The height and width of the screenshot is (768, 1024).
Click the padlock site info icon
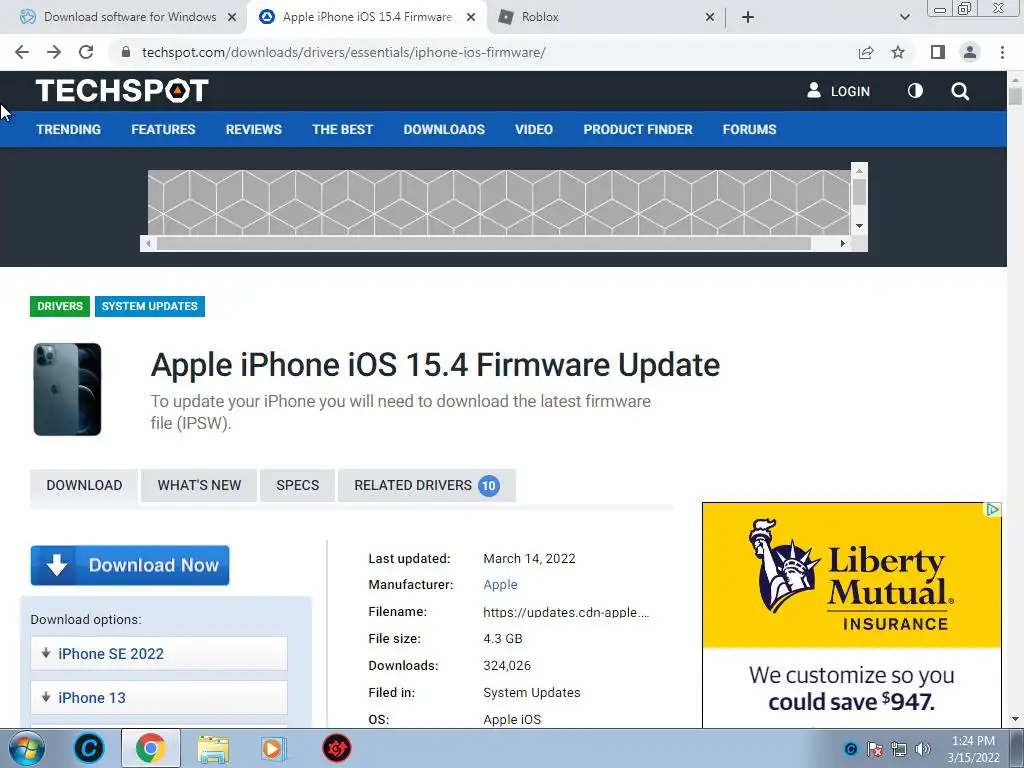[126, 52]
